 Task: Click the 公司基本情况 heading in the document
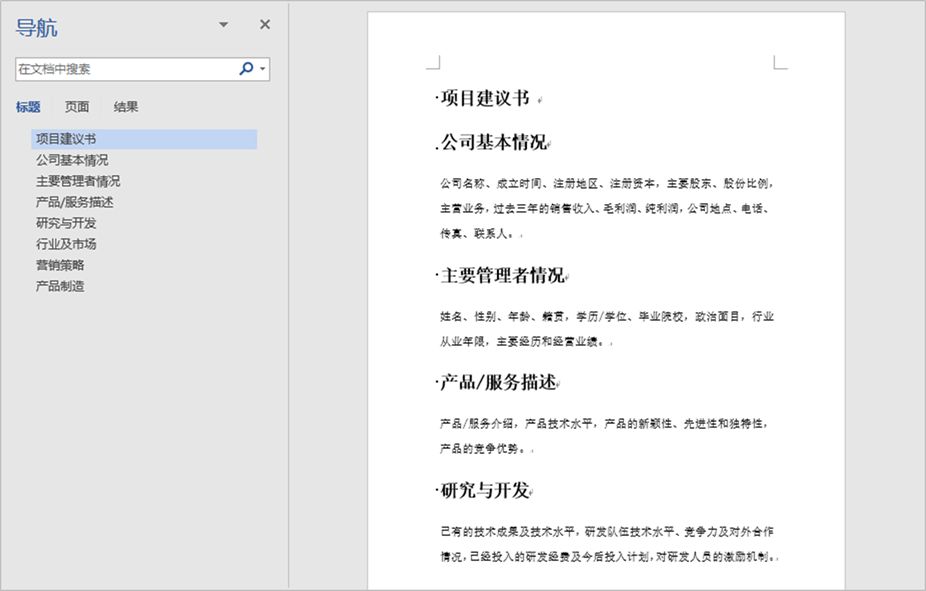[493, 142]
